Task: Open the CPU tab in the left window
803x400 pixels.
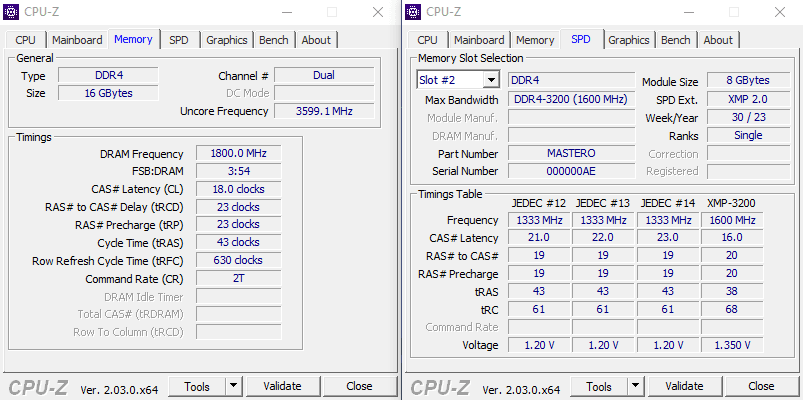Action: [25, 40]
